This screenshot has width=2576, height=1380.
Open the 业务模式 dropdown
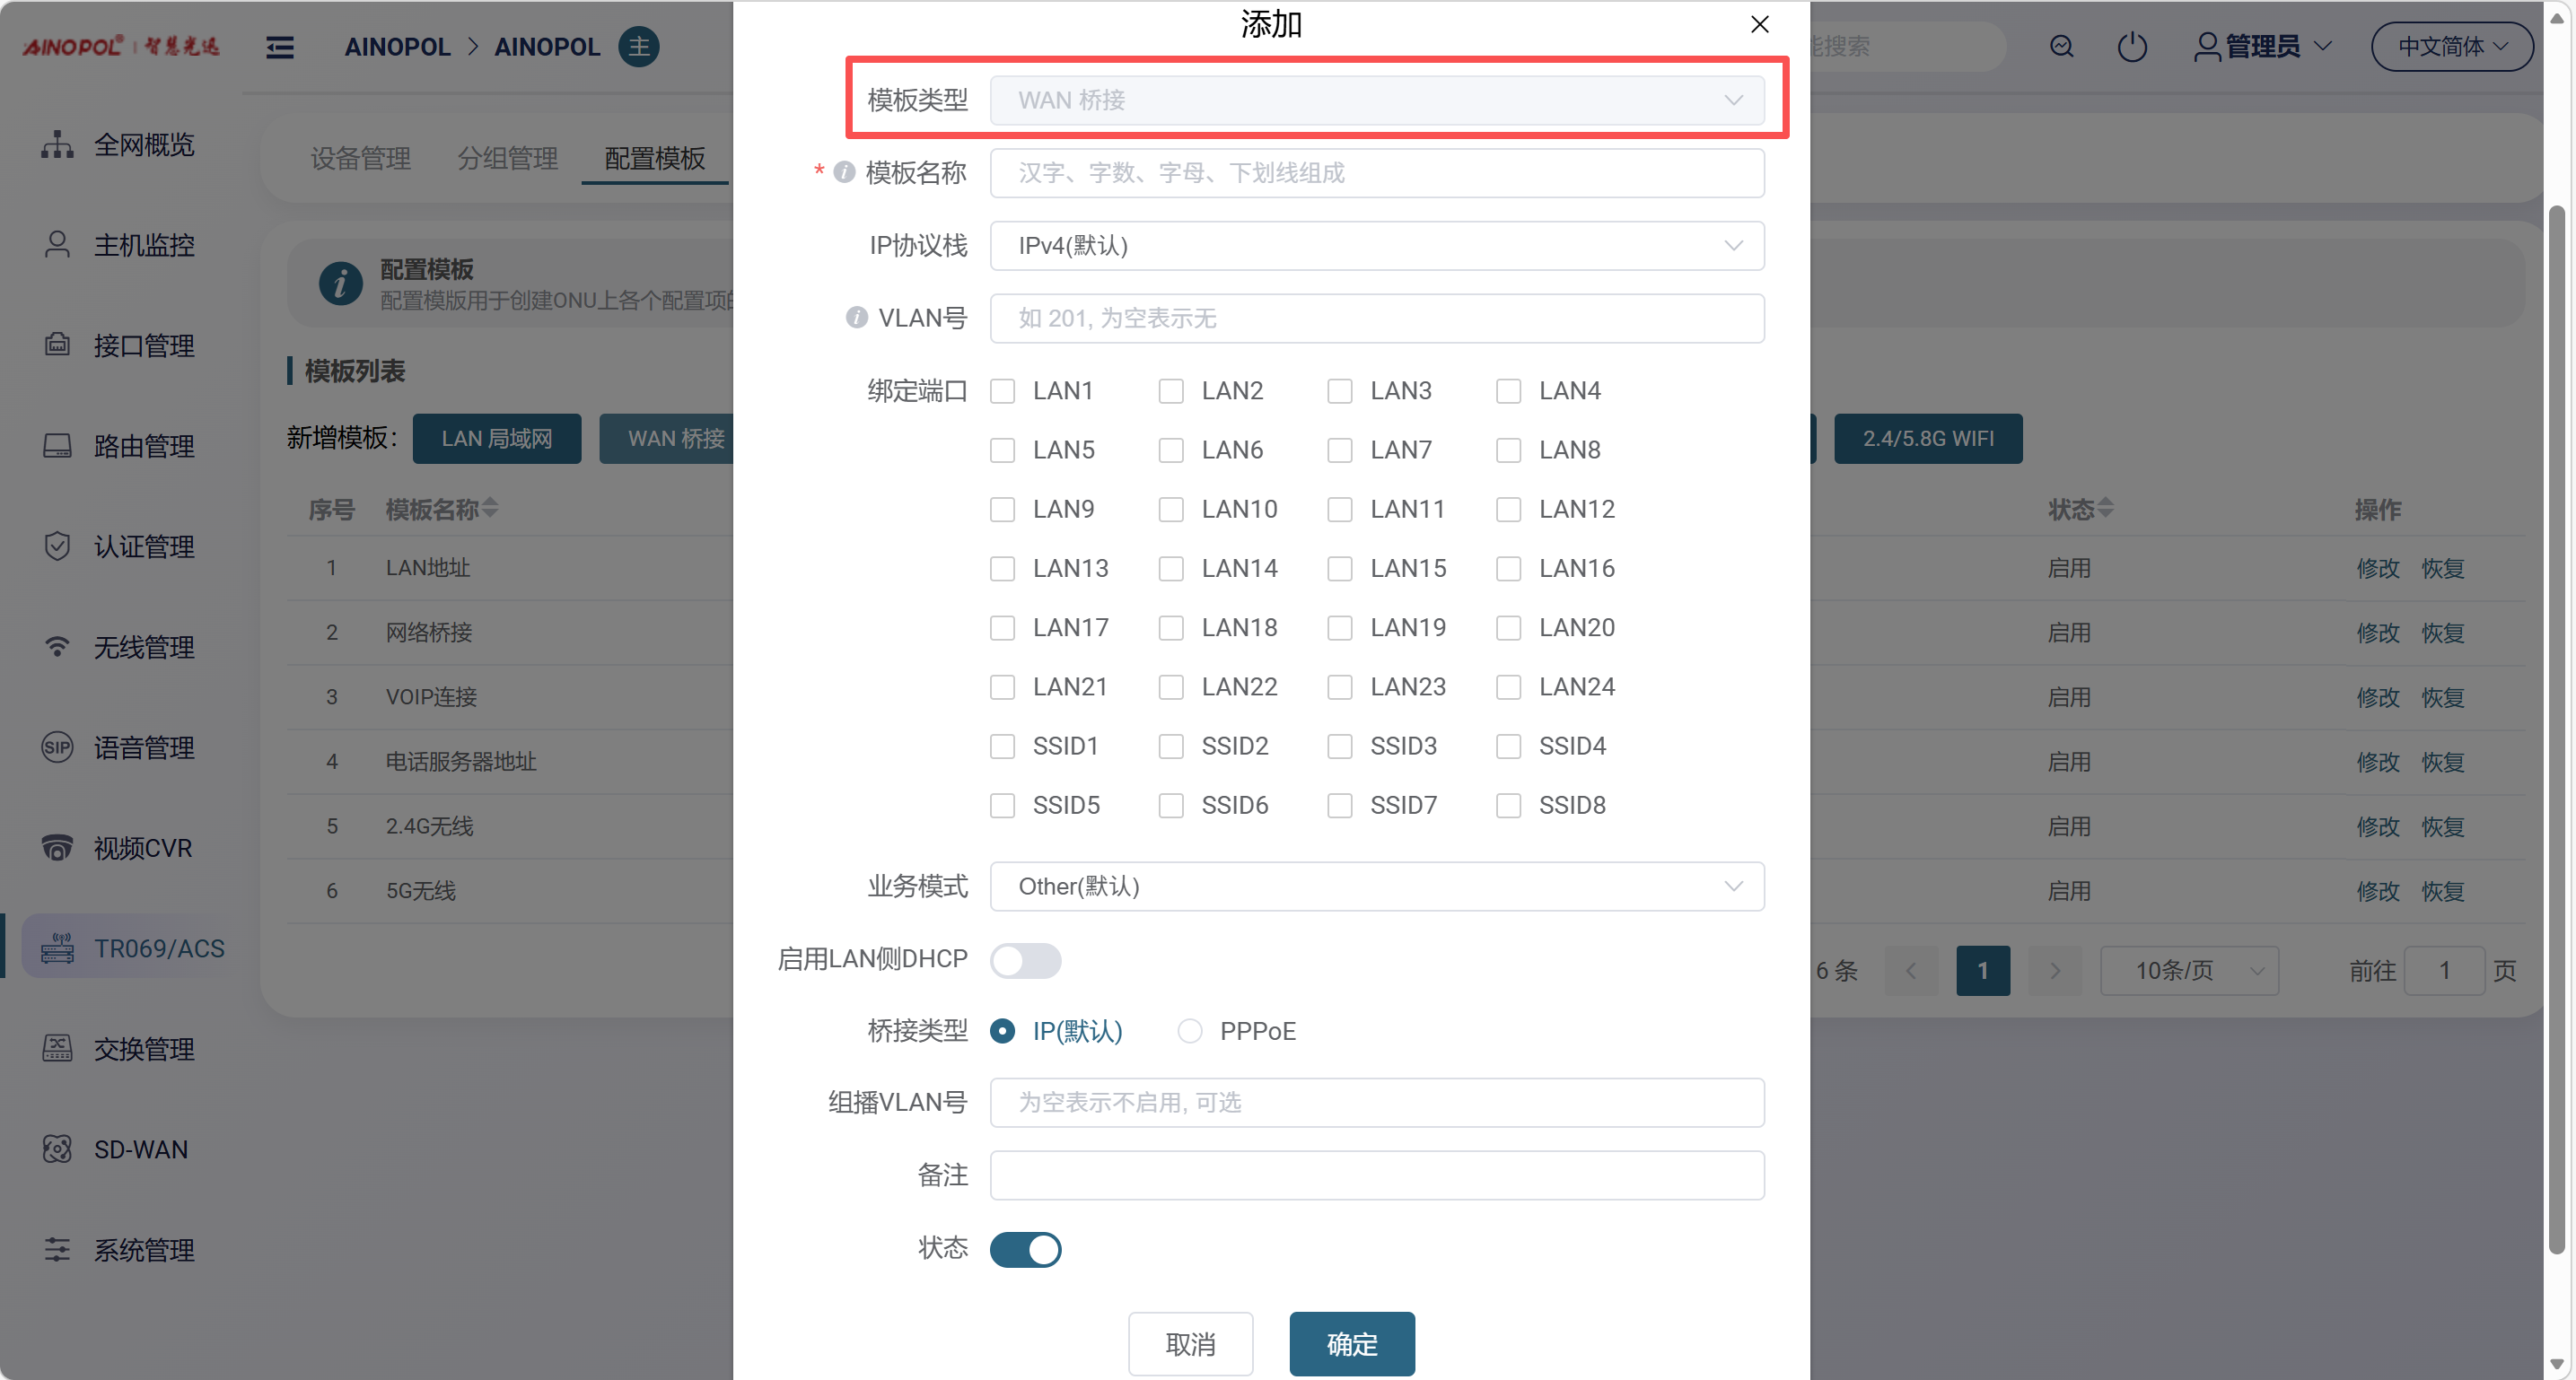1376,887
